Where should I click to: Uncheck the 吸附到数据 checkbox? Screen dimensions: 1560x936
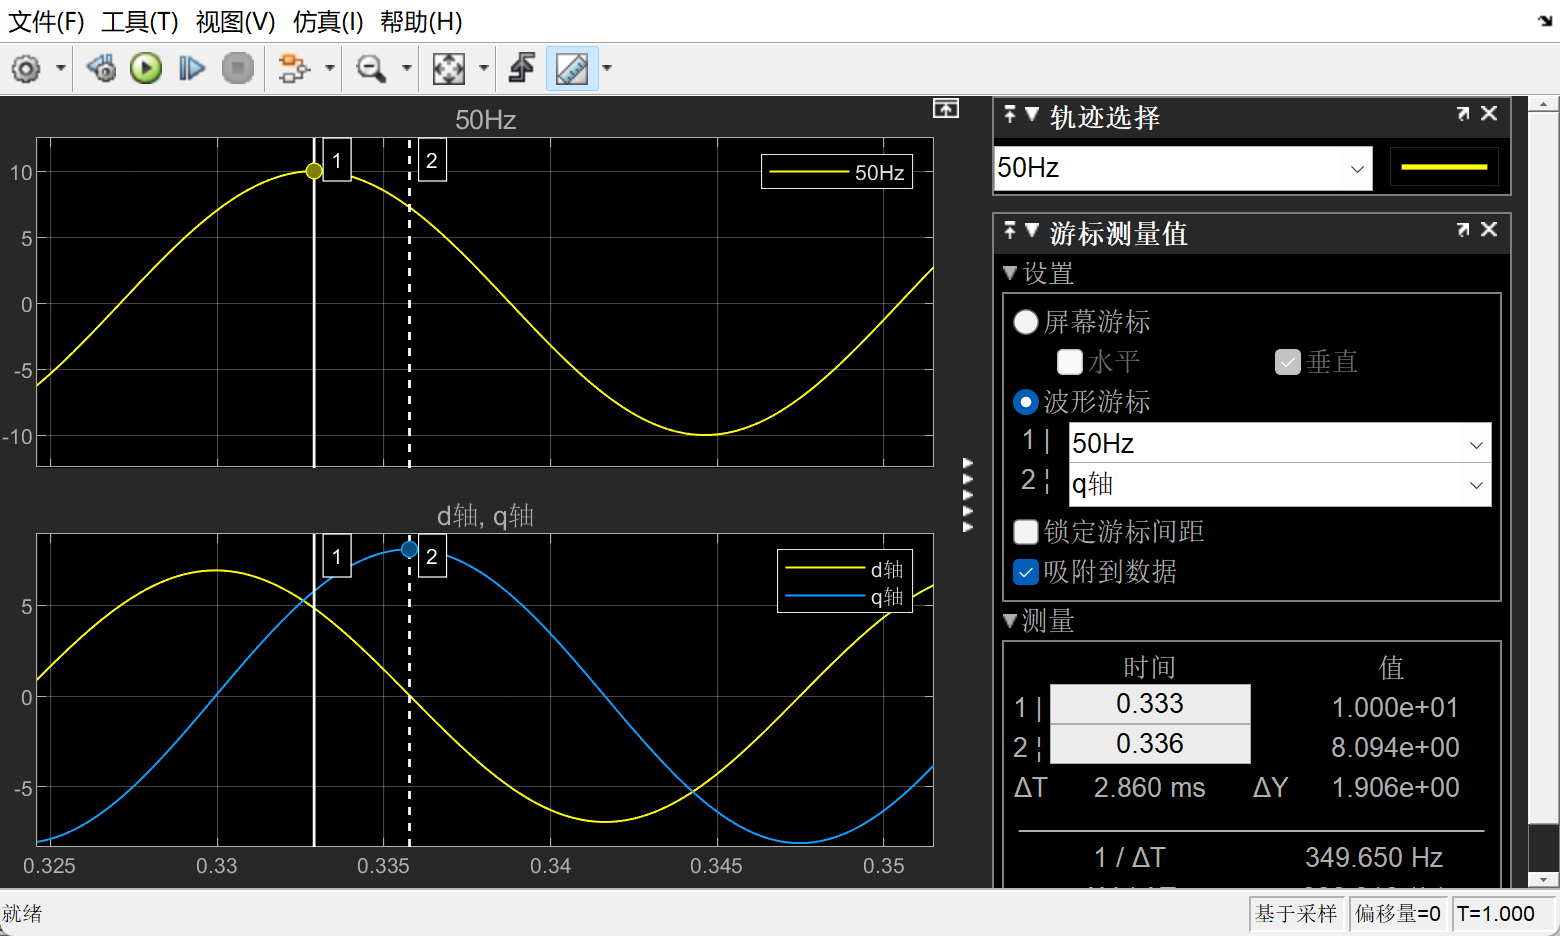1025,572
